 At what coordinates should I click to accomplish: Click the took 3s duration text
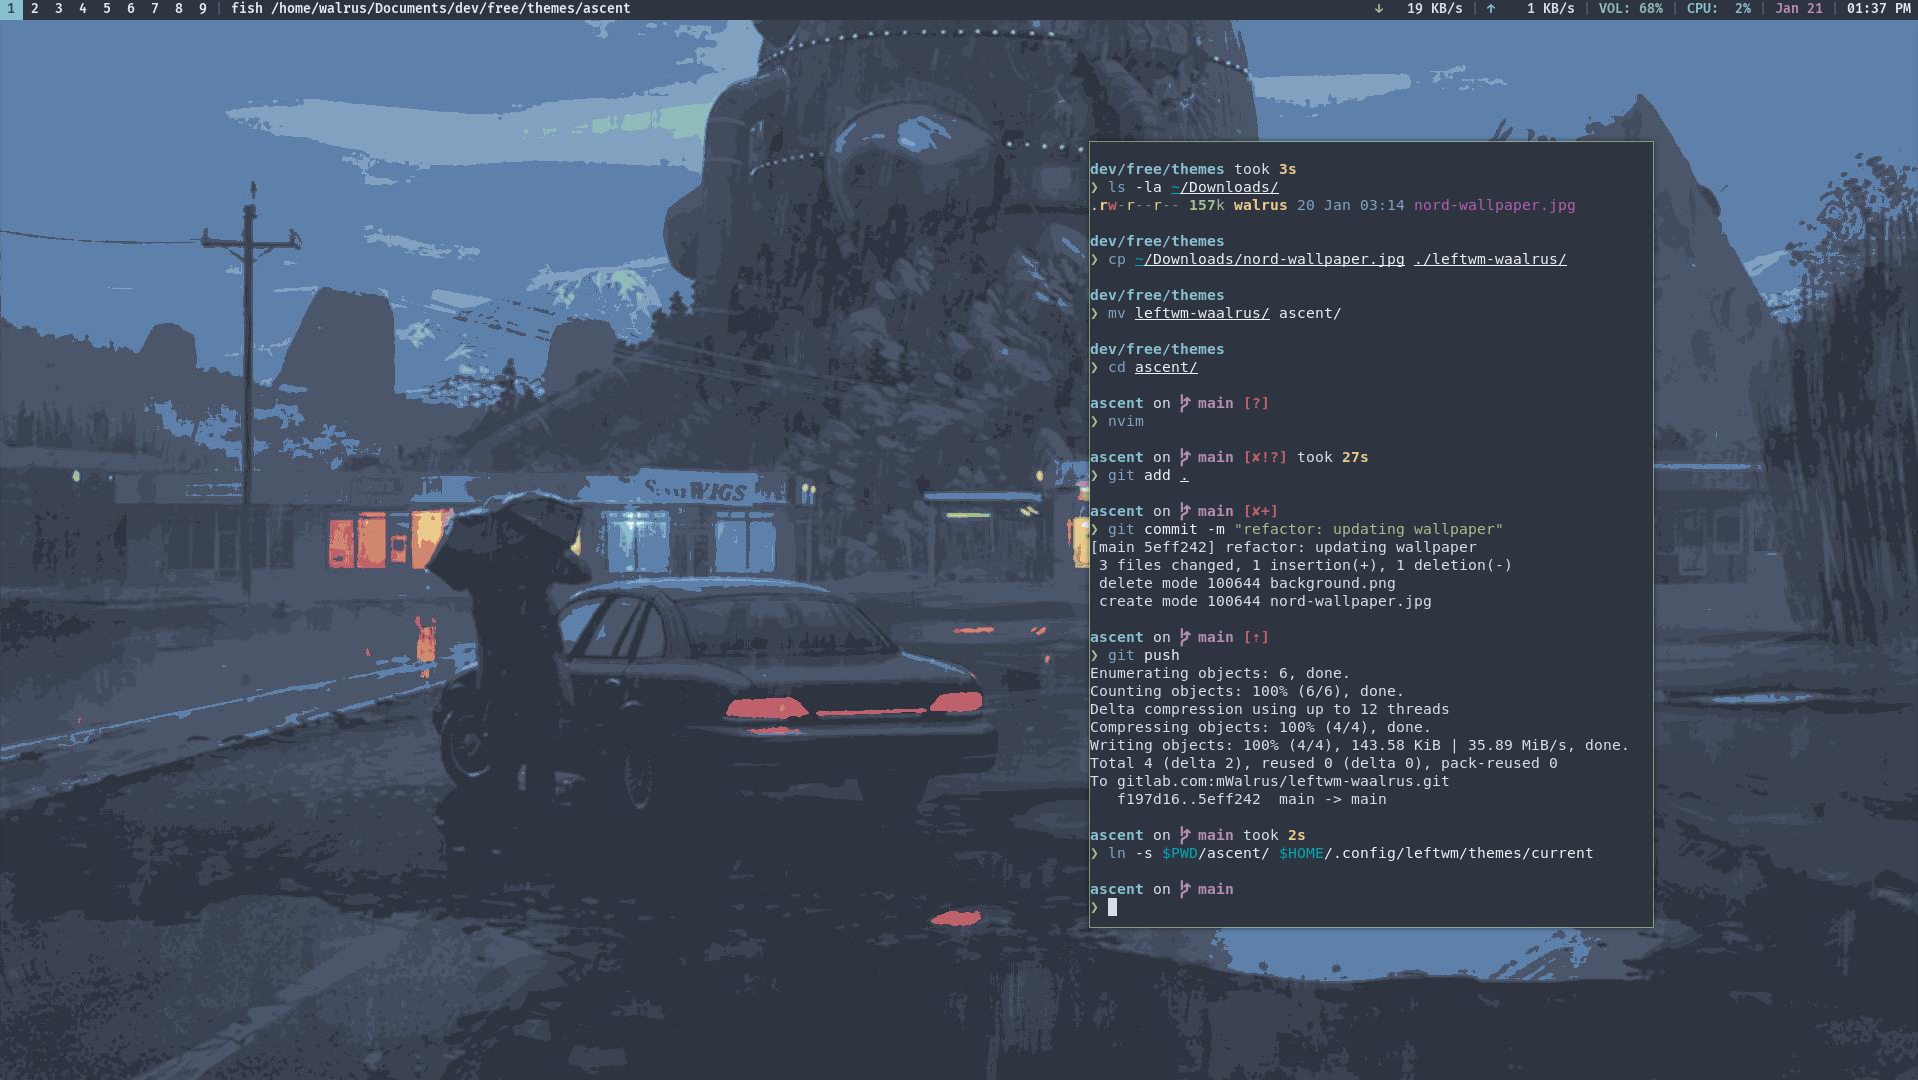tap(1265, 170)
